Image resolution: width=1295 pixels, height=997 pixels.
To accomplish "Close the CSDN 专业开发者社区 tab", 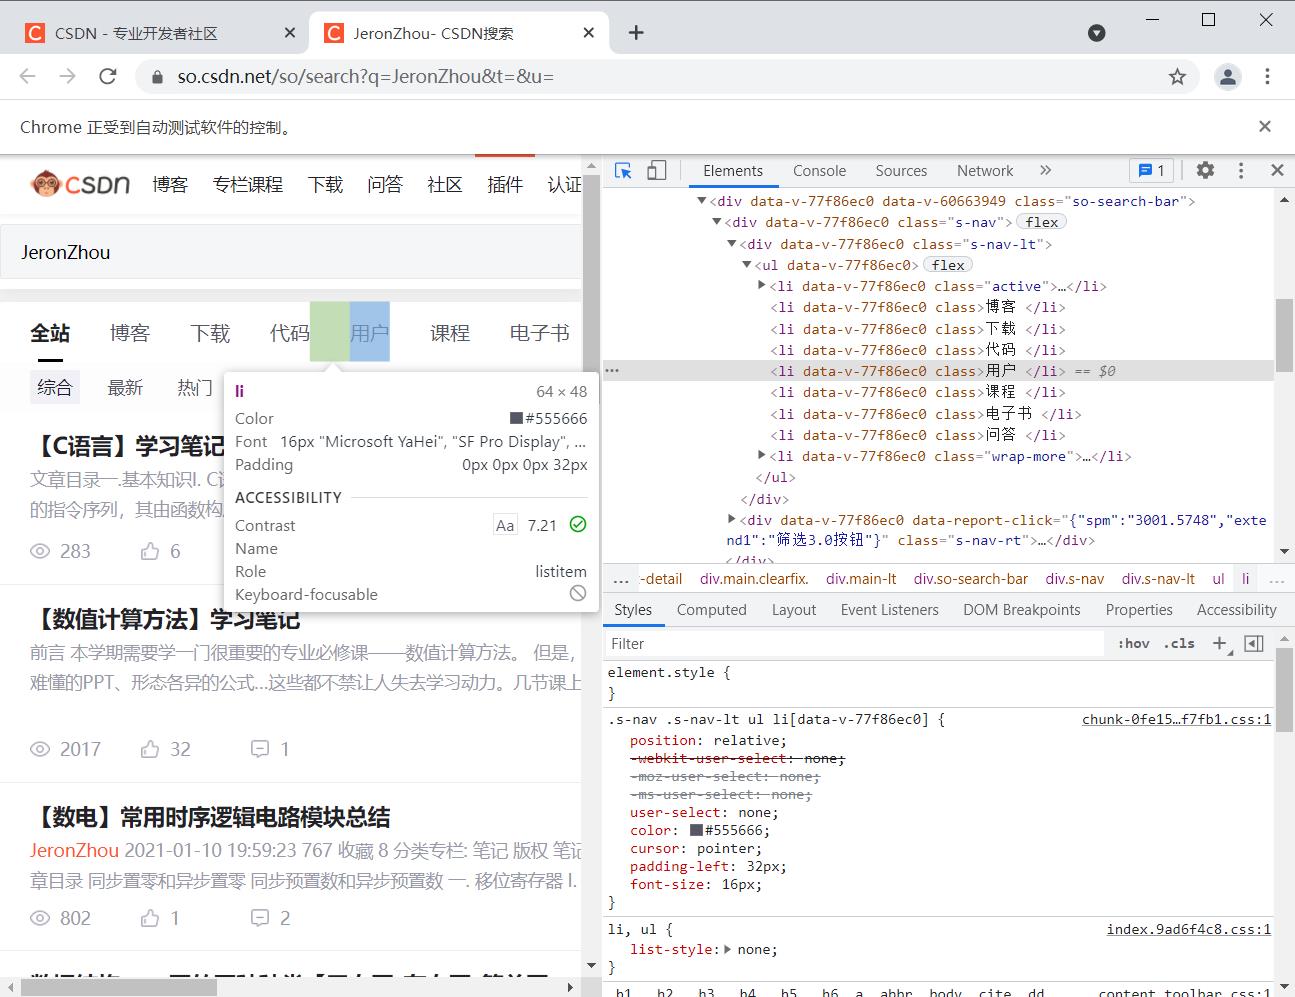I will pos(290,33).
